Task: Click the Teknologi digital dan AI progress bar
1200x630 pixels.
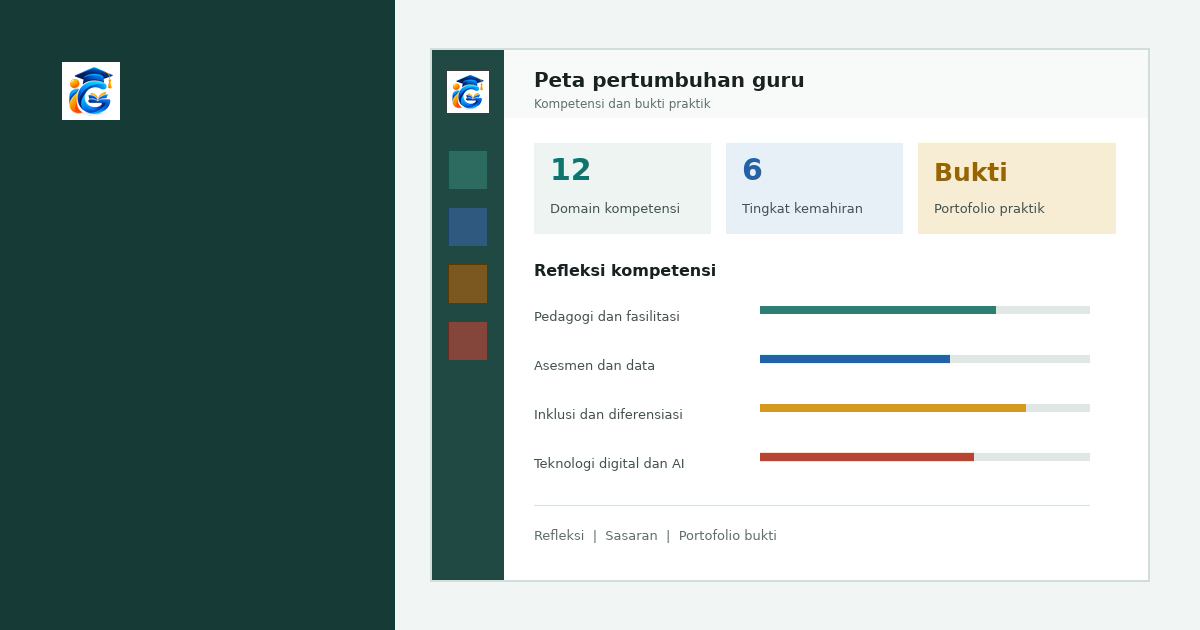Action: [925, 457]
